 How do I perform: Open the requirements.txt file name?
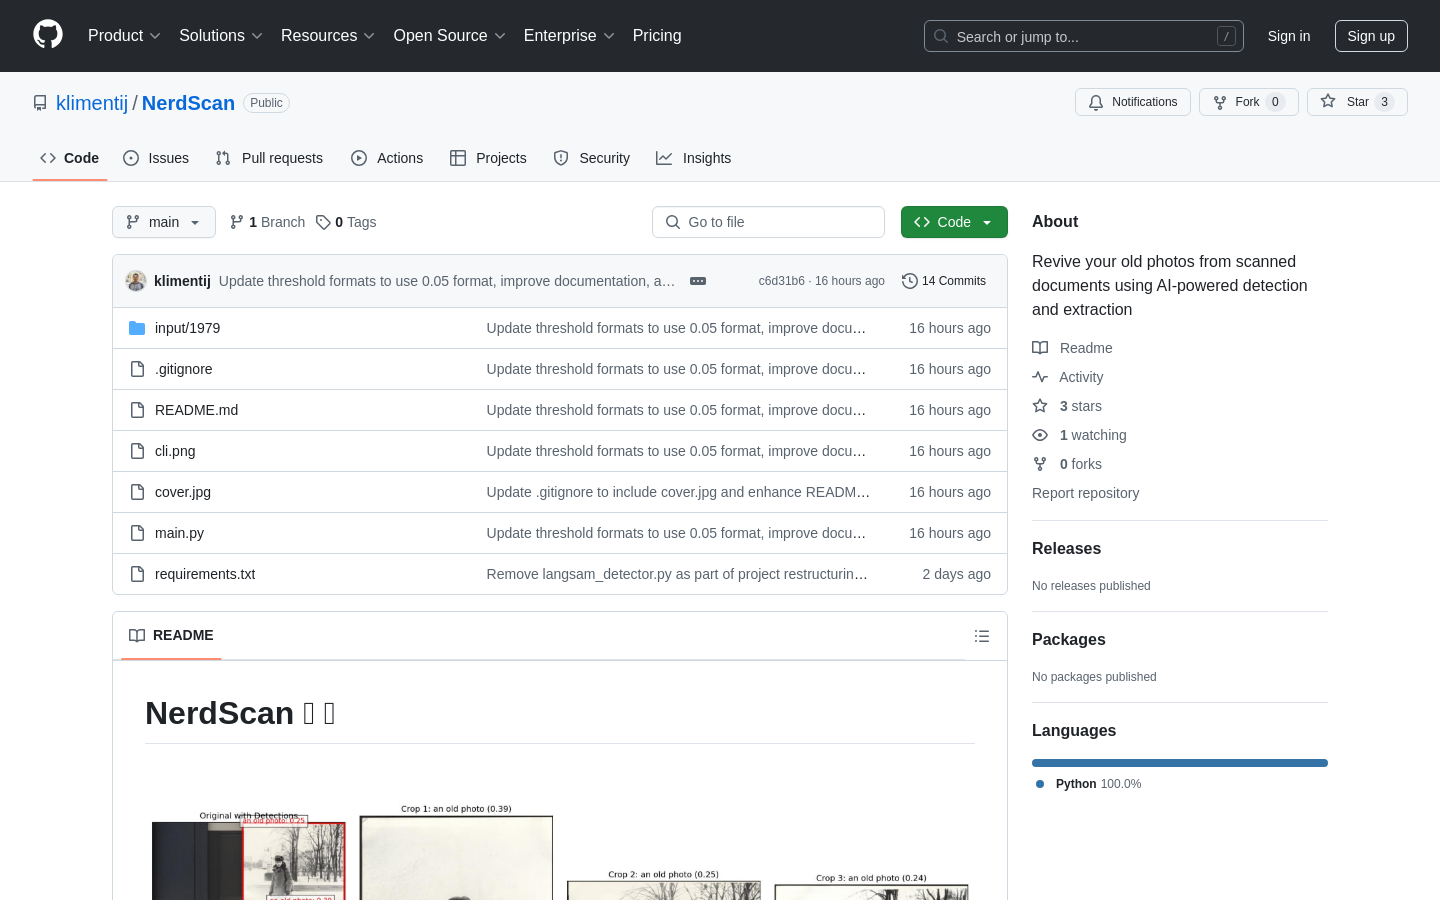pos(205,574)
